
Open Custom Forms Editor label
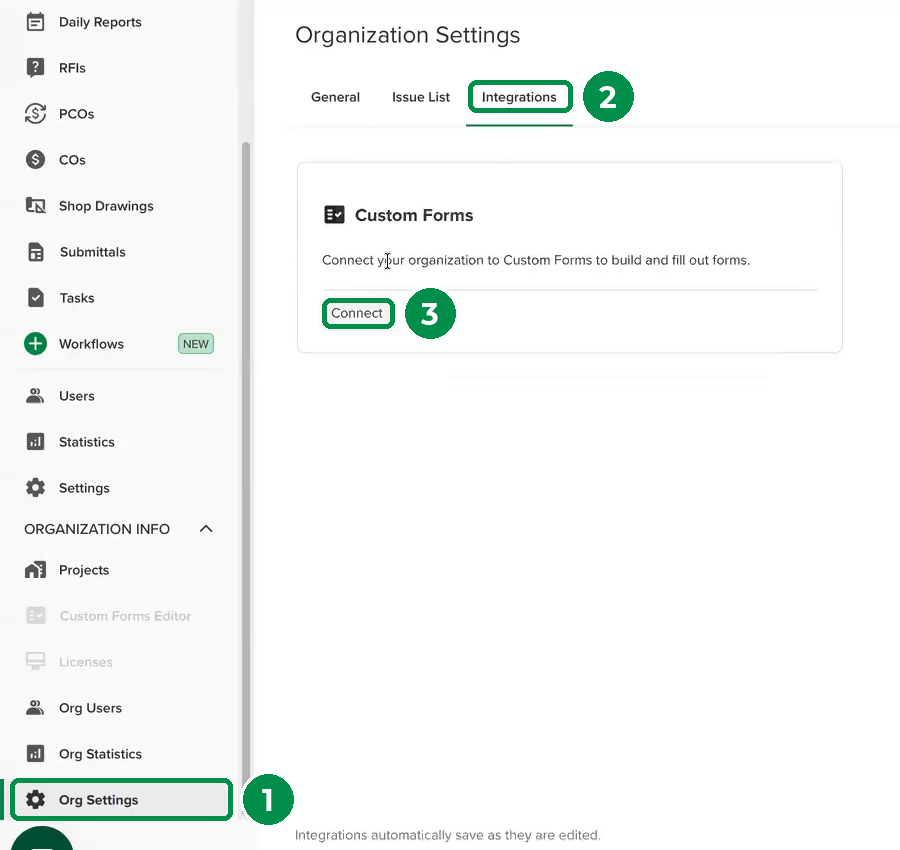click(125, 616)
